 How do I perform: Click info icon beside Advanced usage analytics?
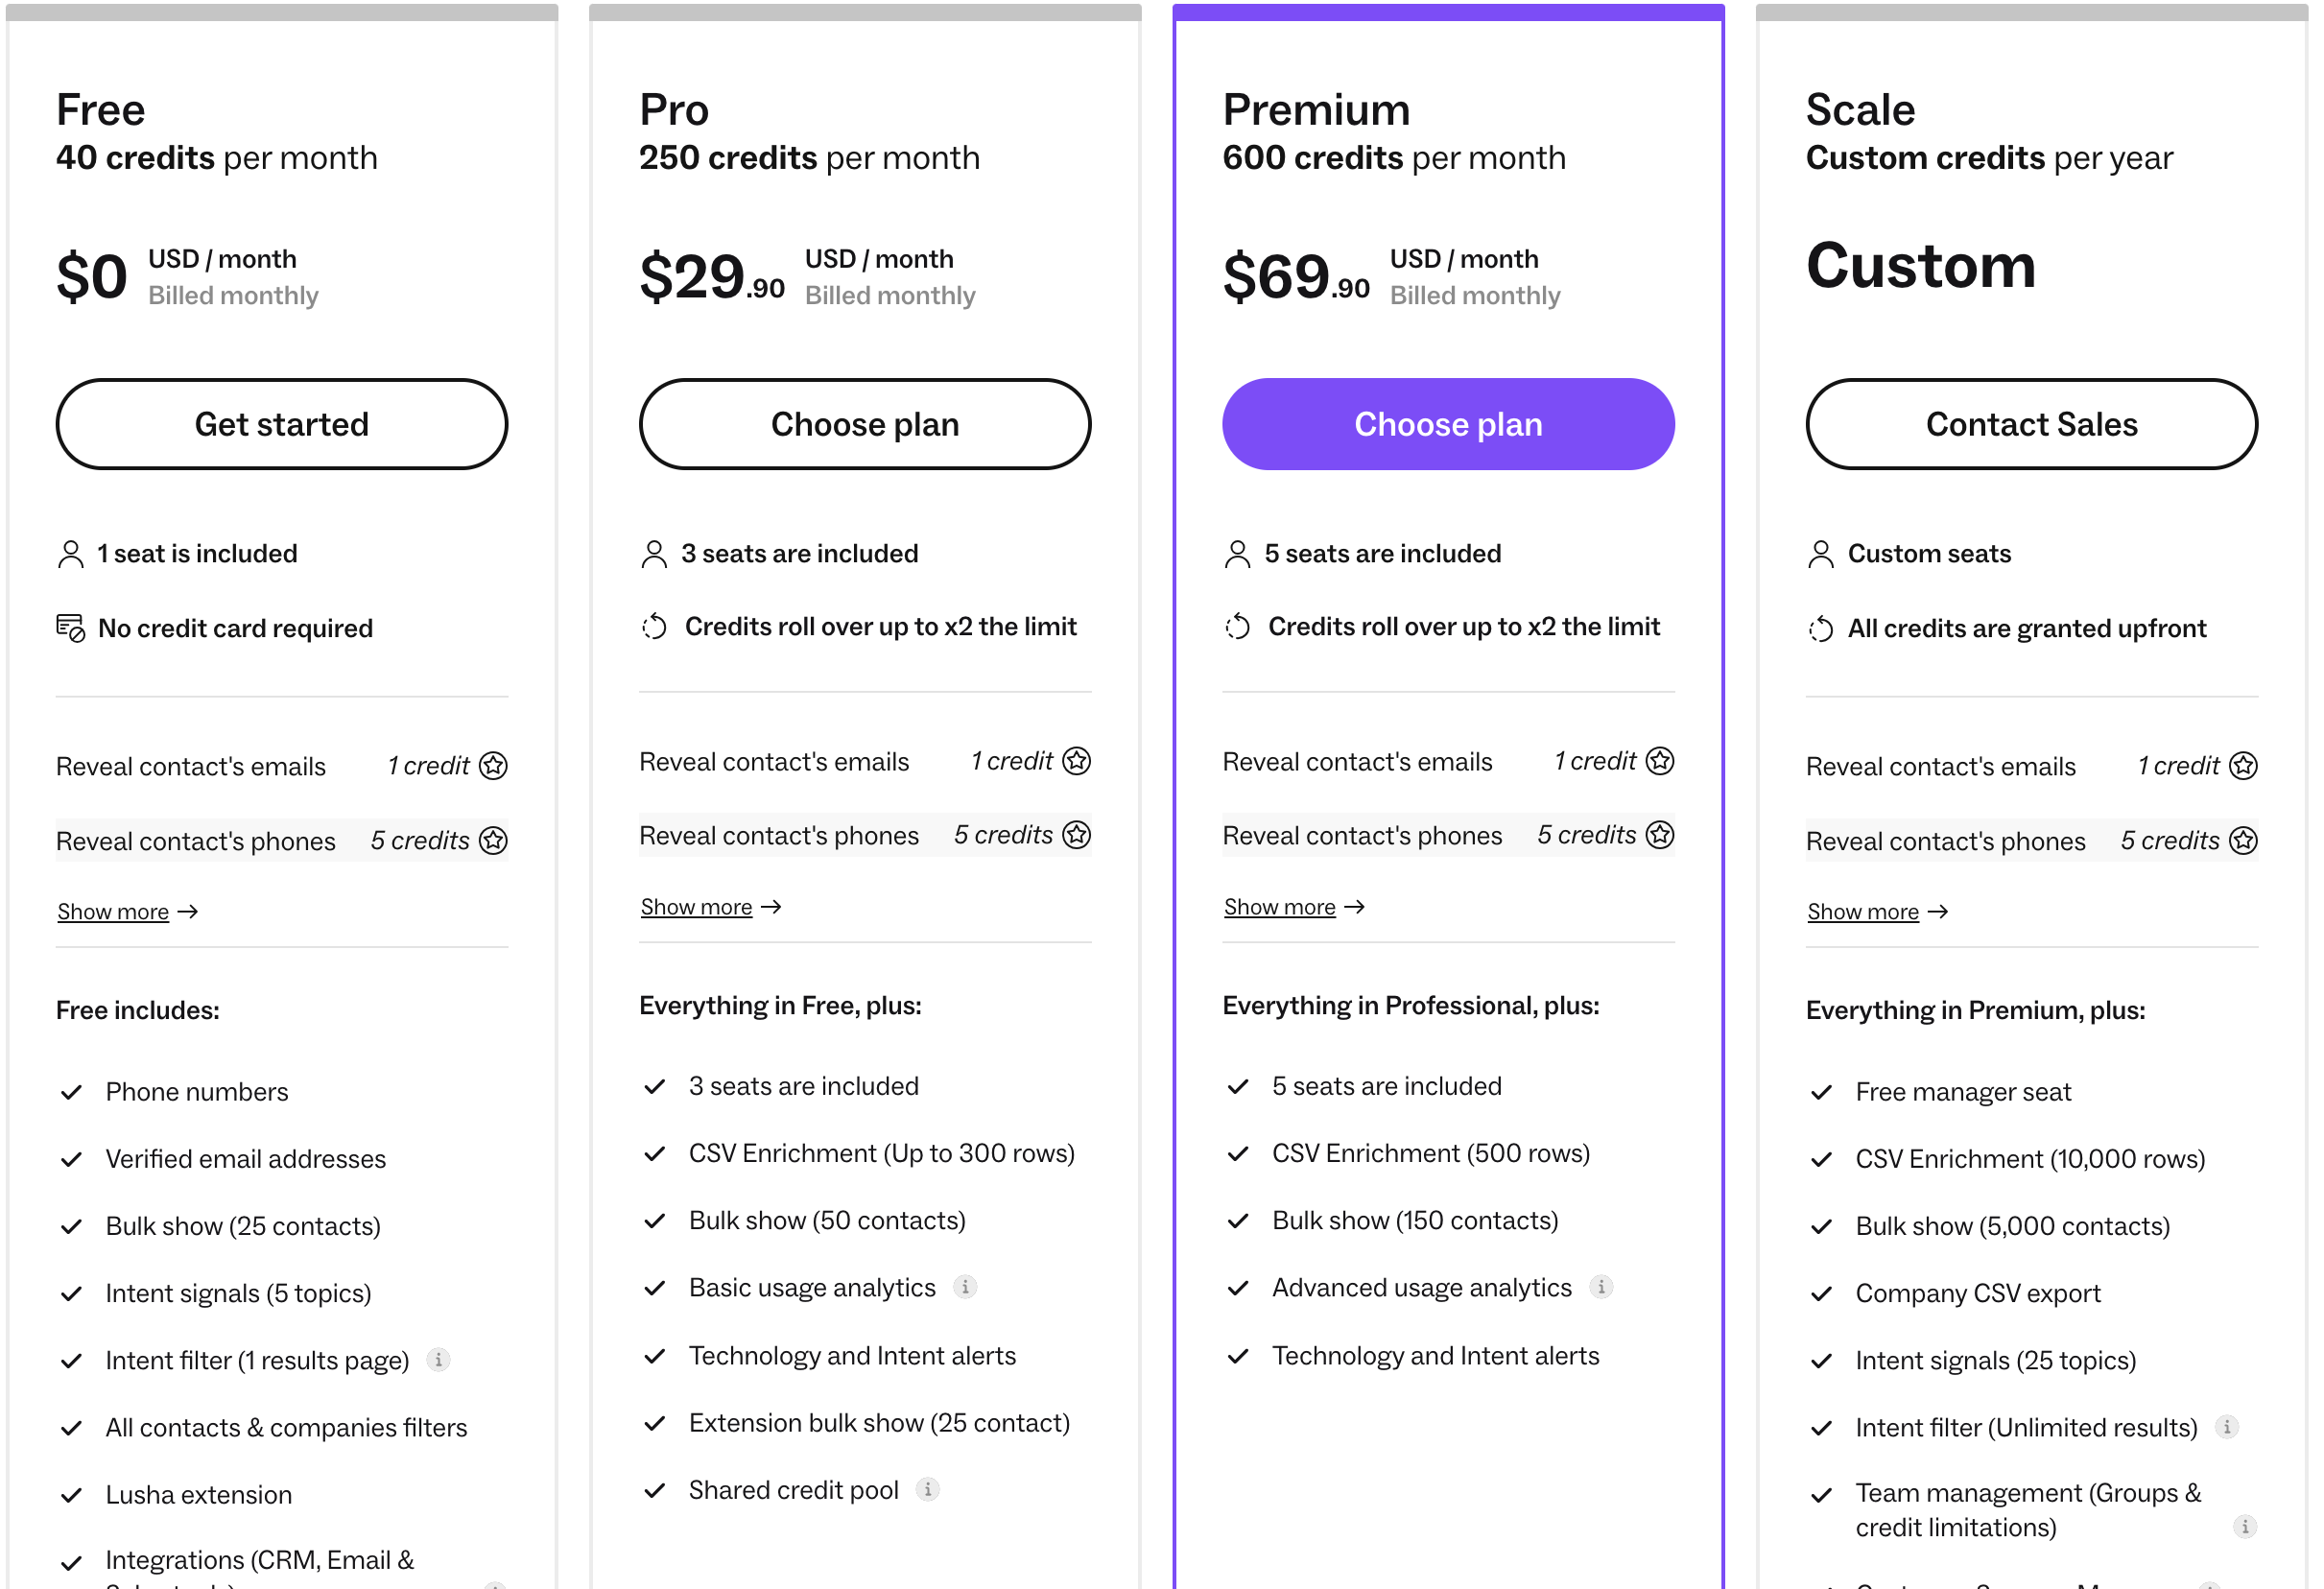[x=1600, y=1286]
